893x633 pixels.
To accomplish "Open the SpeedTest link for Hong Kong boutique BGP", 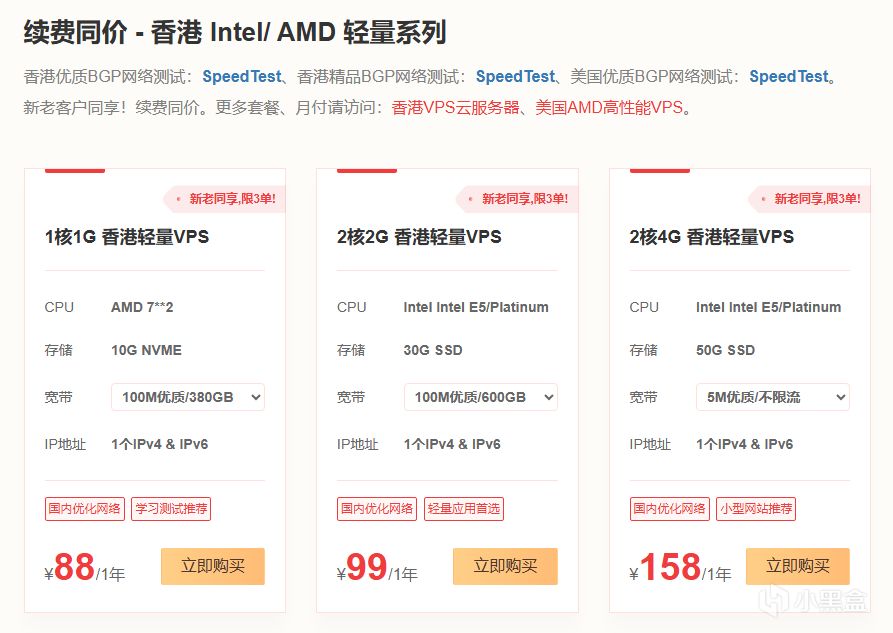I will click(514, 76).
